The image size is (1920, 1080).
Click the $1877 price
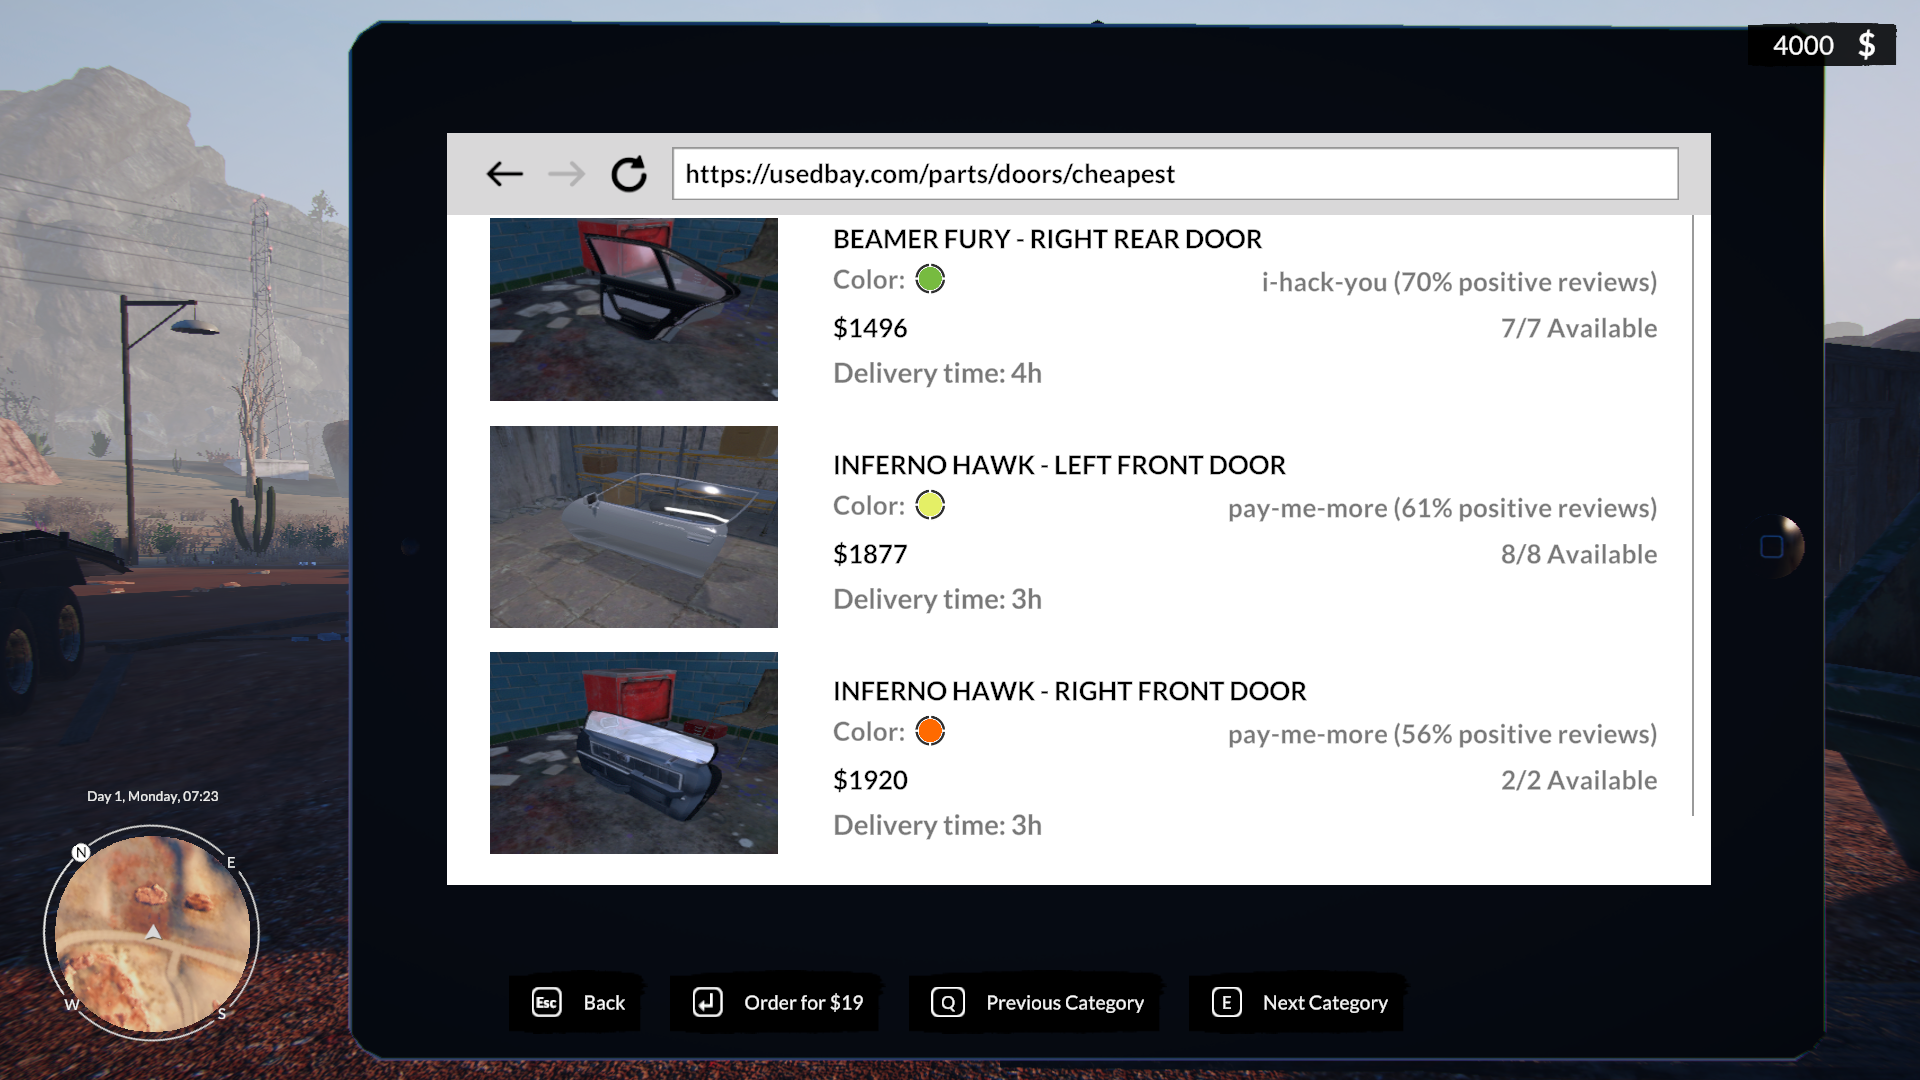pyautogui.click(x=870, y=554)
